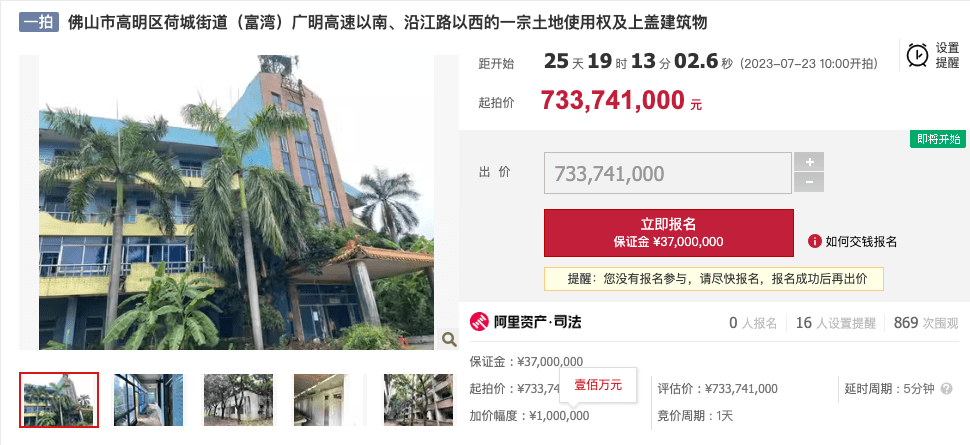The image size is (970, 445).
Task: Select the second corridor thumbnail
Action: tap(148, 400)
